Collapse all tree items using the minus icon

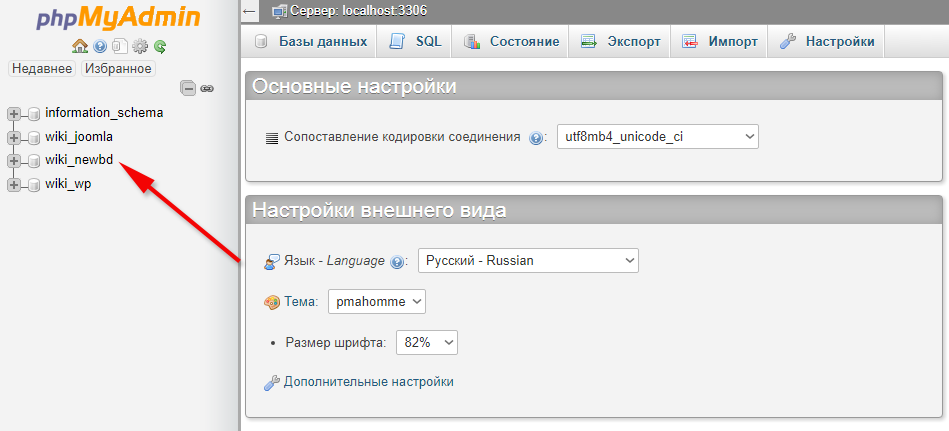click(187, 88)
